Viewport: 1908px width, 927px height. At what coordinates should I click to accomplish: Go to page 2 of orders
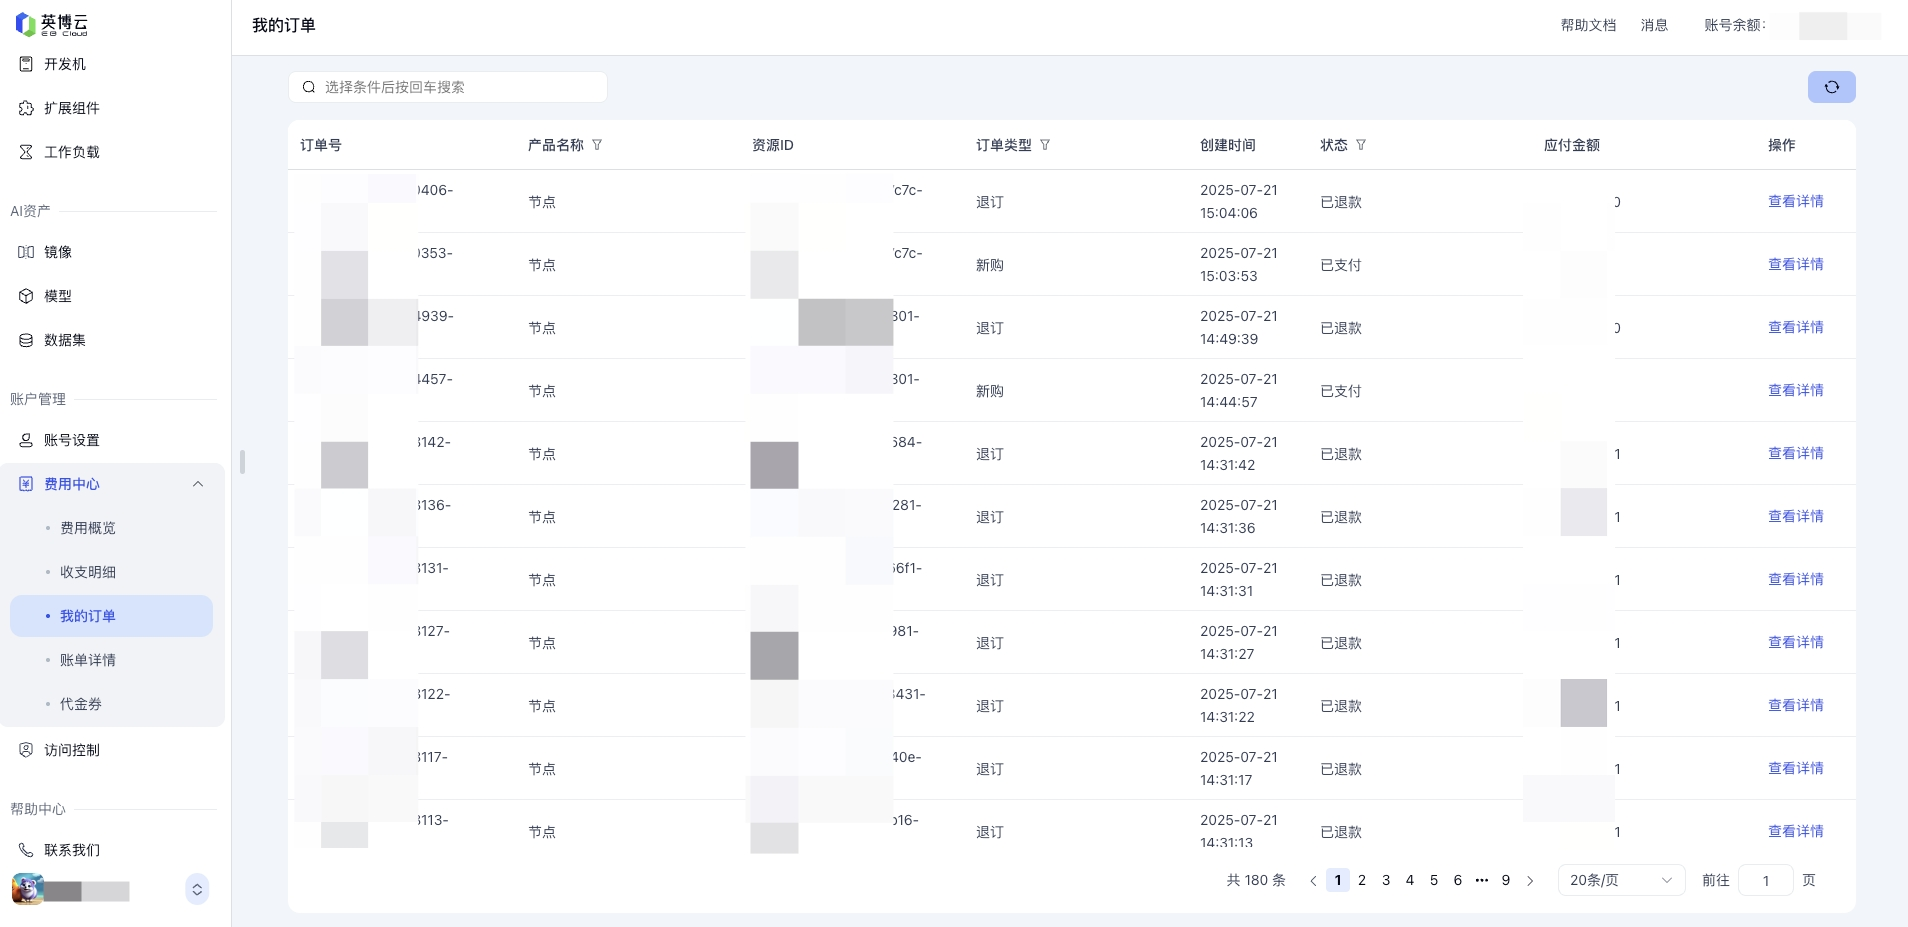[x=1362, y=880]
